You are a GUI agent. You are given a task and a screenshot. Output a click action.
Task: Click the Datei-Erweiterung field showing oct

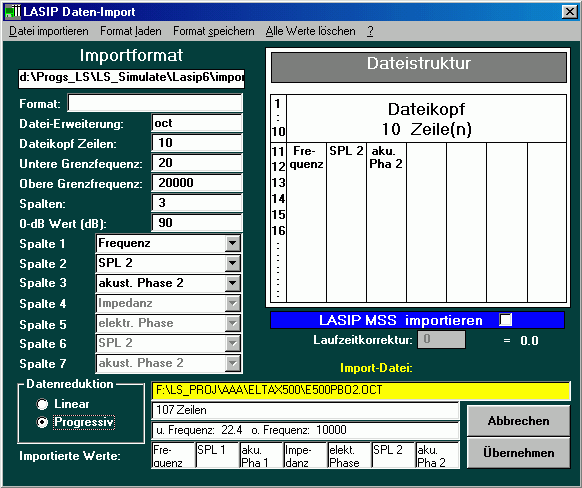tap(197, 123)
